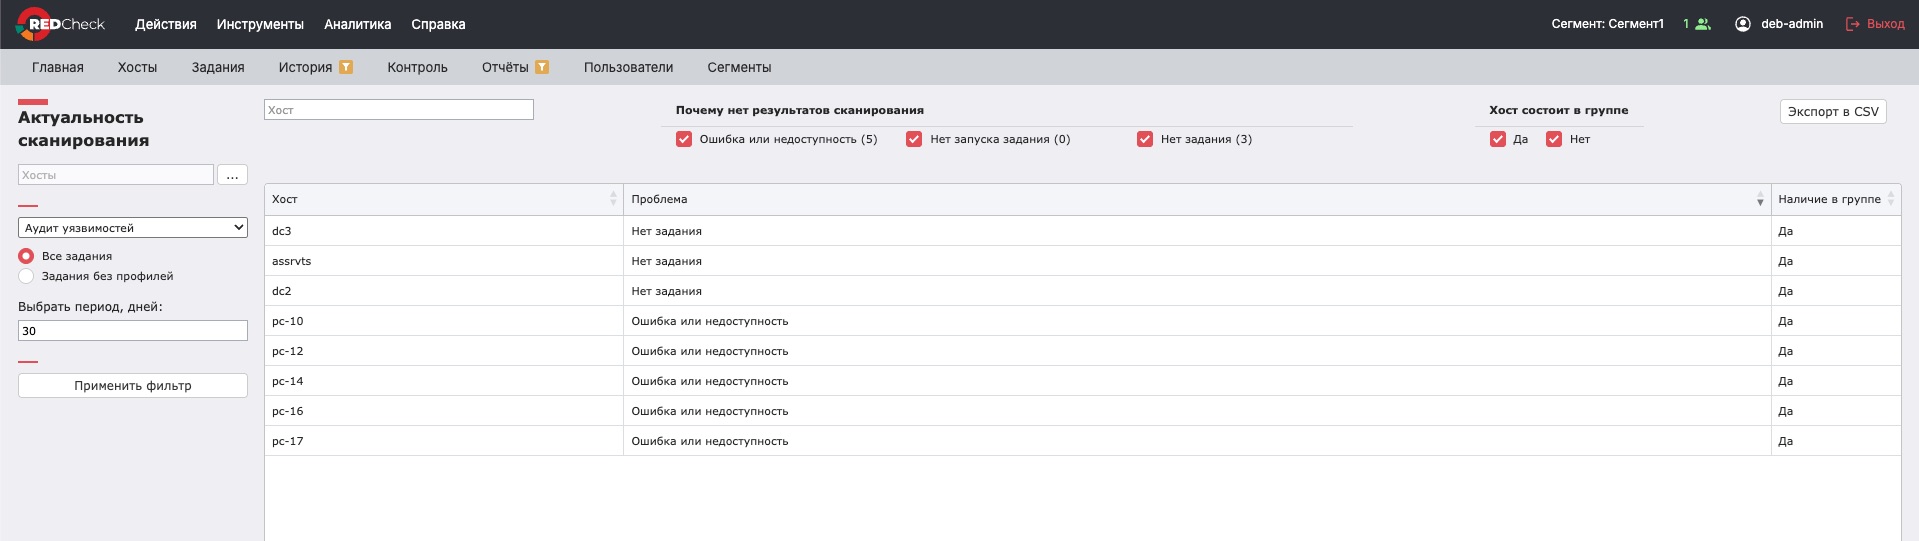Open the Контроль tab
The image size is (1919, 541).
tap(418, 67)
